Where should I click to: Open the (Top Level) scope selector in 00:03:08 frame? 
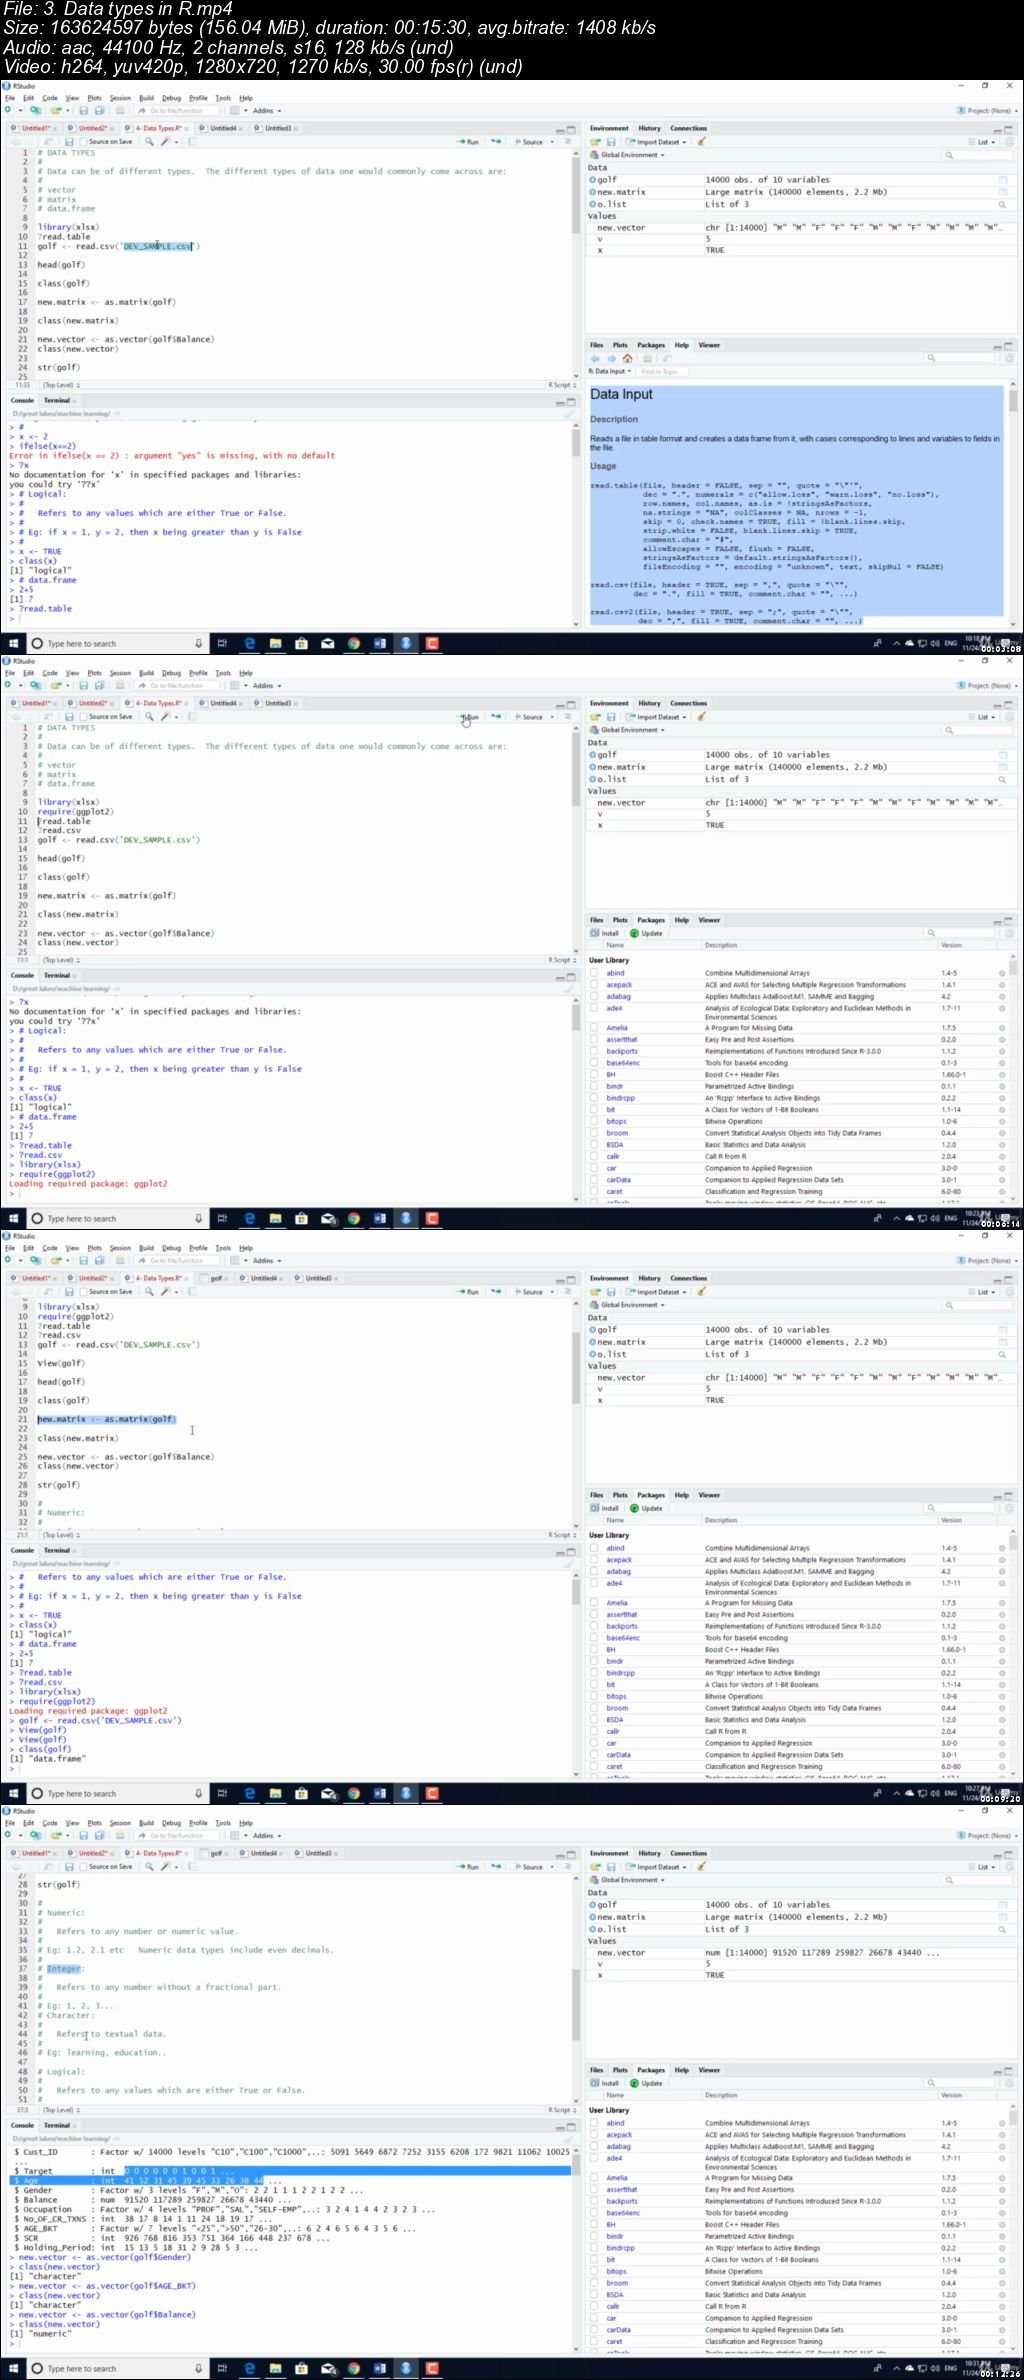coord(59,385)
